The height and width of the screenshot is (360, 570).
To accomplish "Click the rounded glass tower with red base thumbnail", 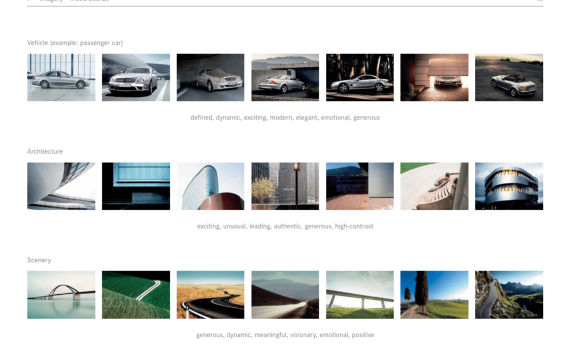I will 210,186.
